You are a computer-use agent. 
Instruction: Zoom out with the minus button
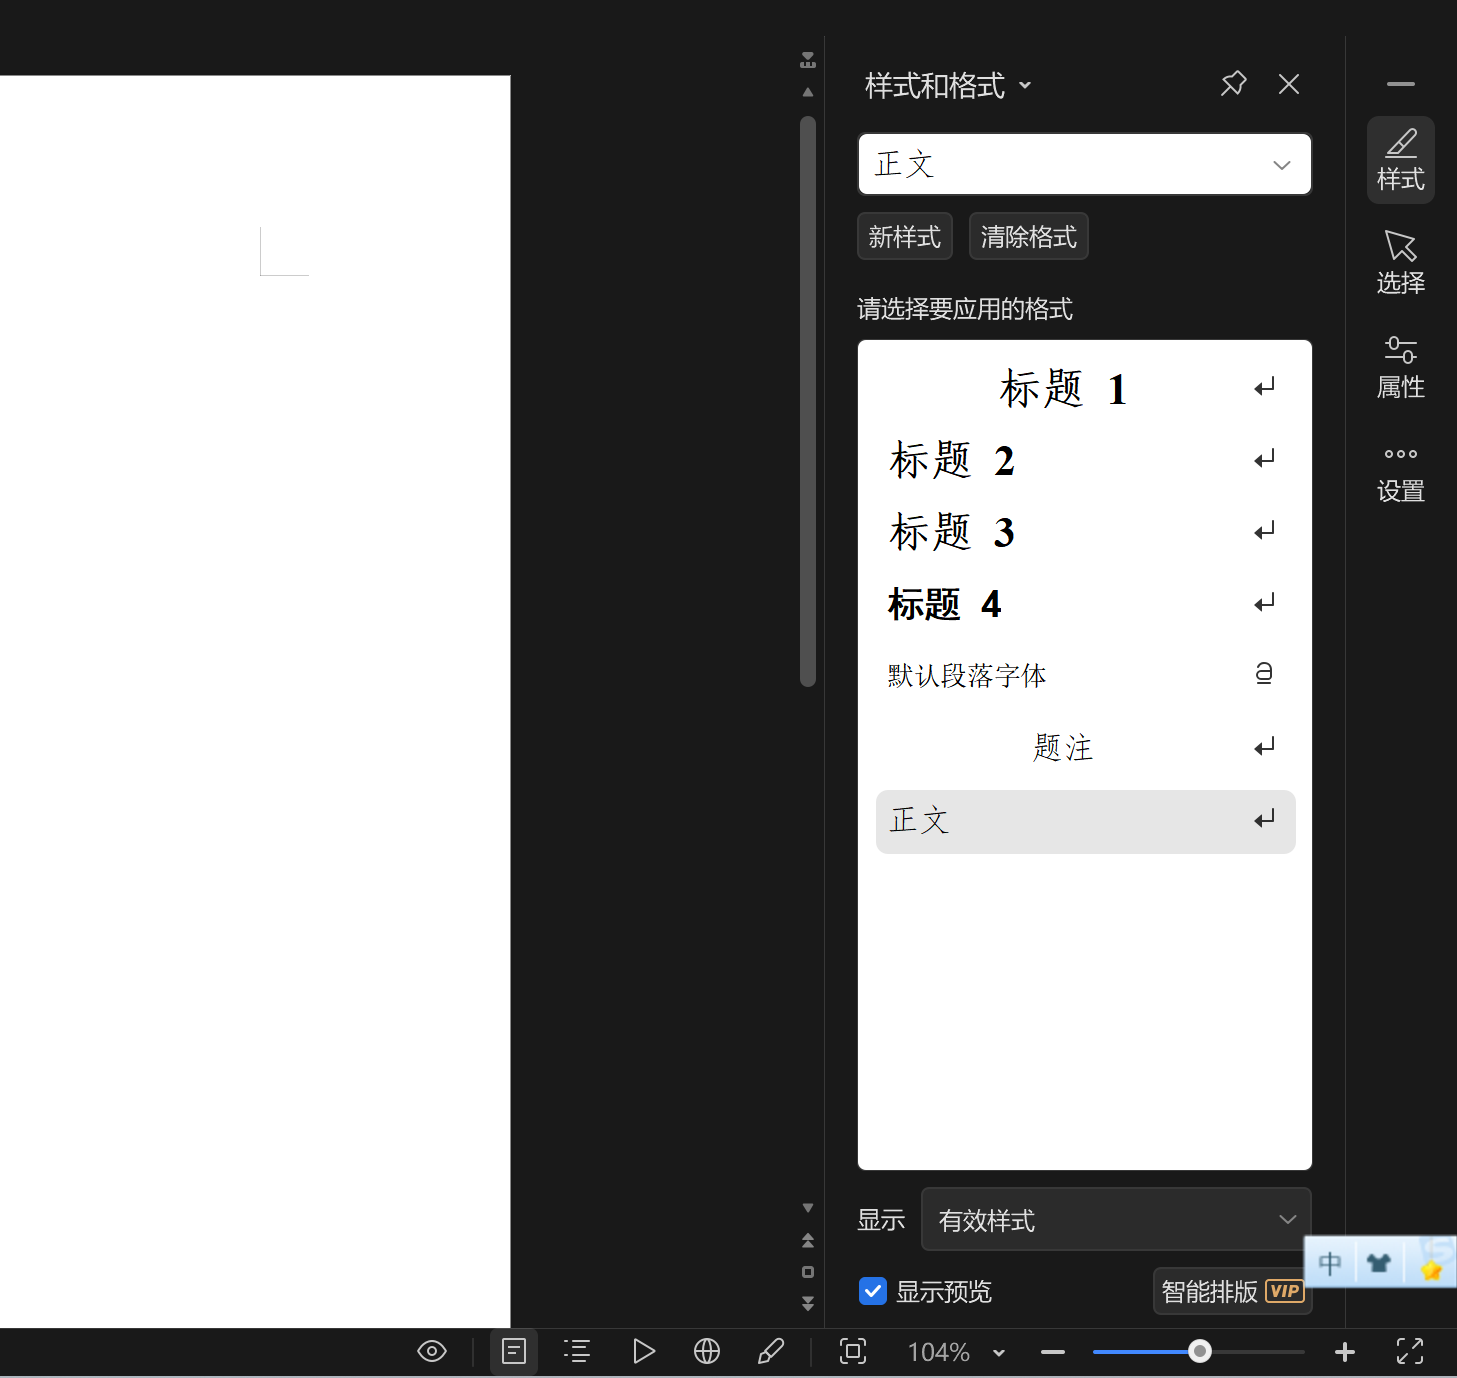click(1053, 1352)
